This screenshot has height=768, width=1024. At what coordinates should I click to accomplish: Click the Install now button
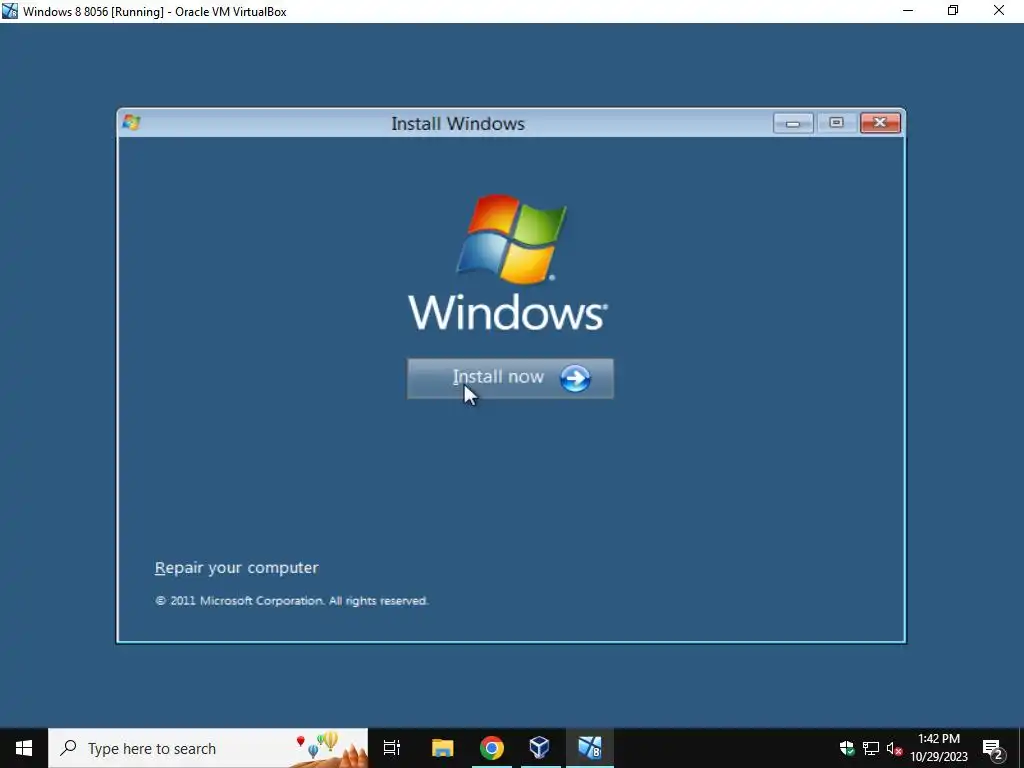pyautogui.click(x=510, y=378)
